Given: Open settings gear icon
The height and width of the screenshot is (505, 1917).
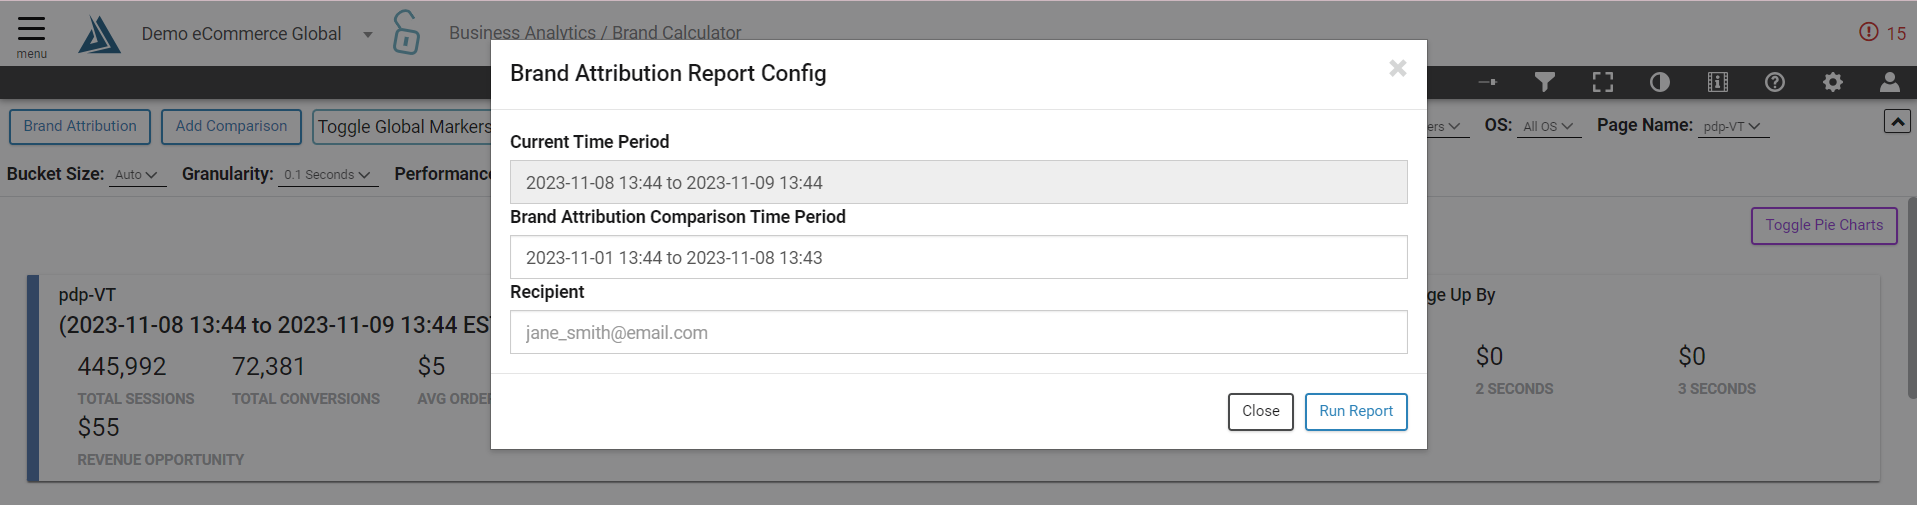Looking at the screenshot, I should [1833, 82].
